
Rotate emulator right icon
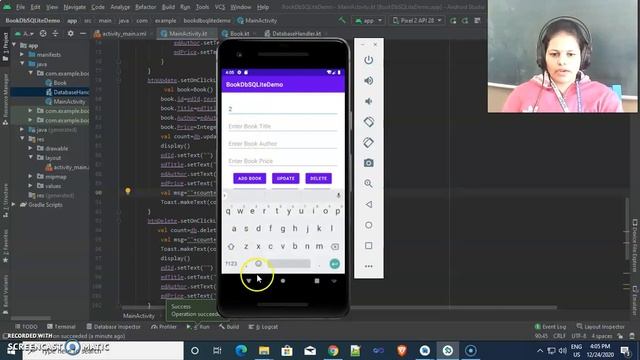368,142
